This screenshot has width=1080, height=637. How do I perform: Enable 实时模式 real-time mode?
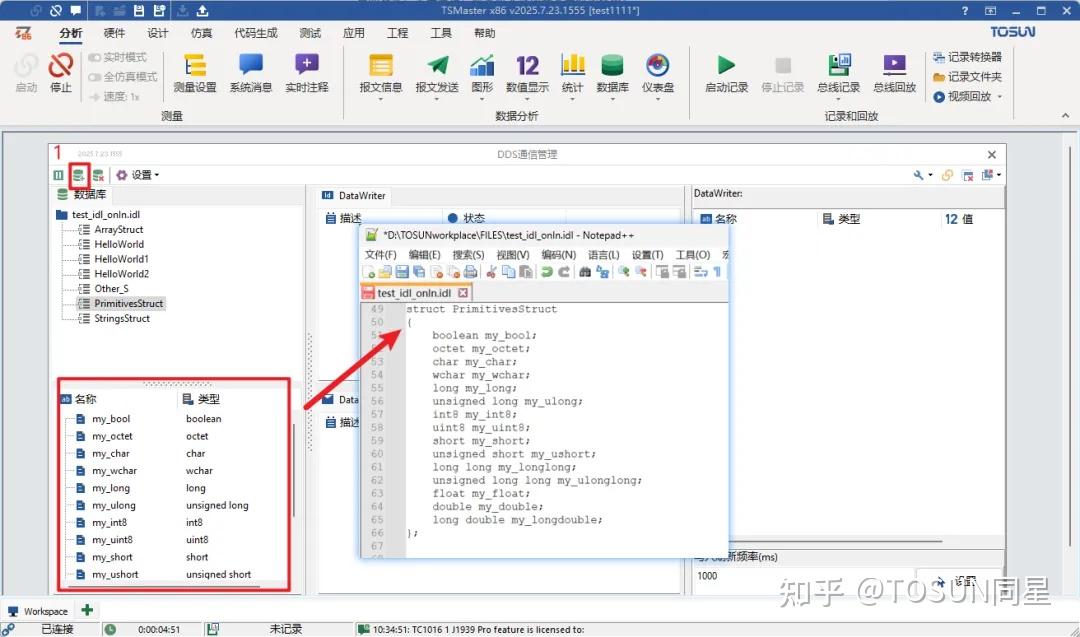point(119,57)
